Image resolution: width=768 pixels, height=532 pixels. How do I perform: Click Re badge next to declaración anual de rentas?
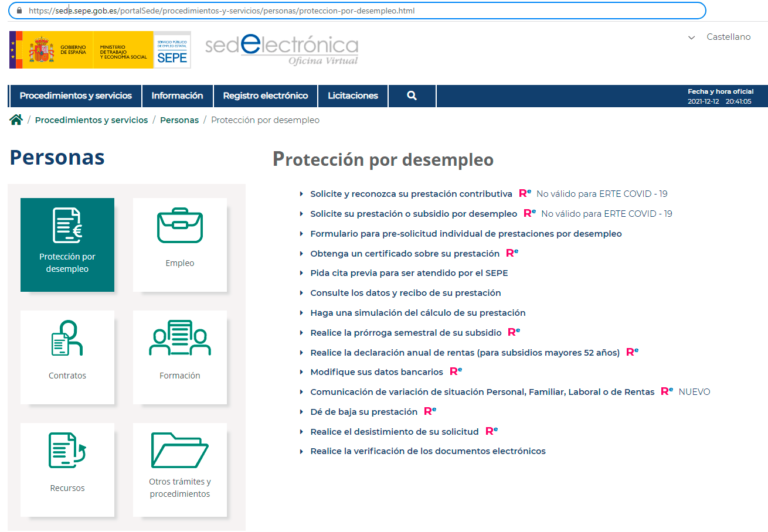pyautogui.click(x=632, y=352)
